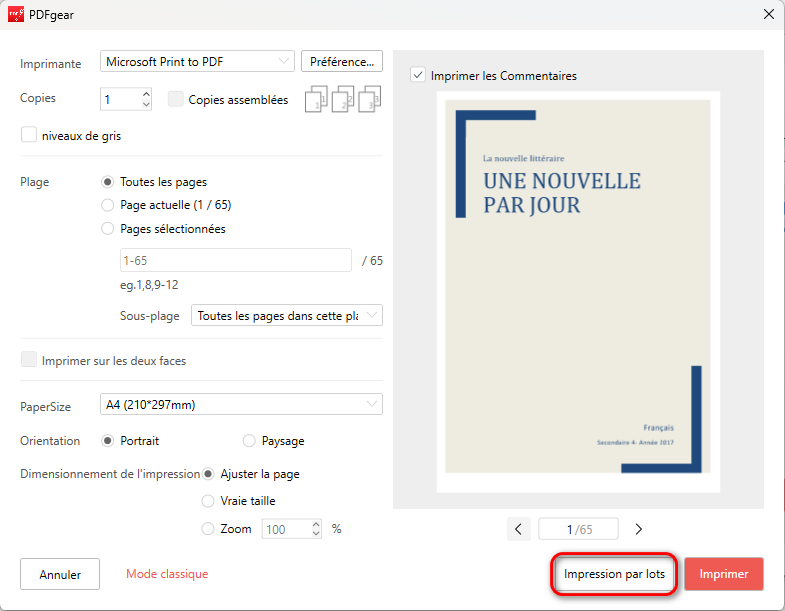Screen dimensions: 785x611
Task: Open the Imprimante printer dropdown
Action: tap(197, 62)
